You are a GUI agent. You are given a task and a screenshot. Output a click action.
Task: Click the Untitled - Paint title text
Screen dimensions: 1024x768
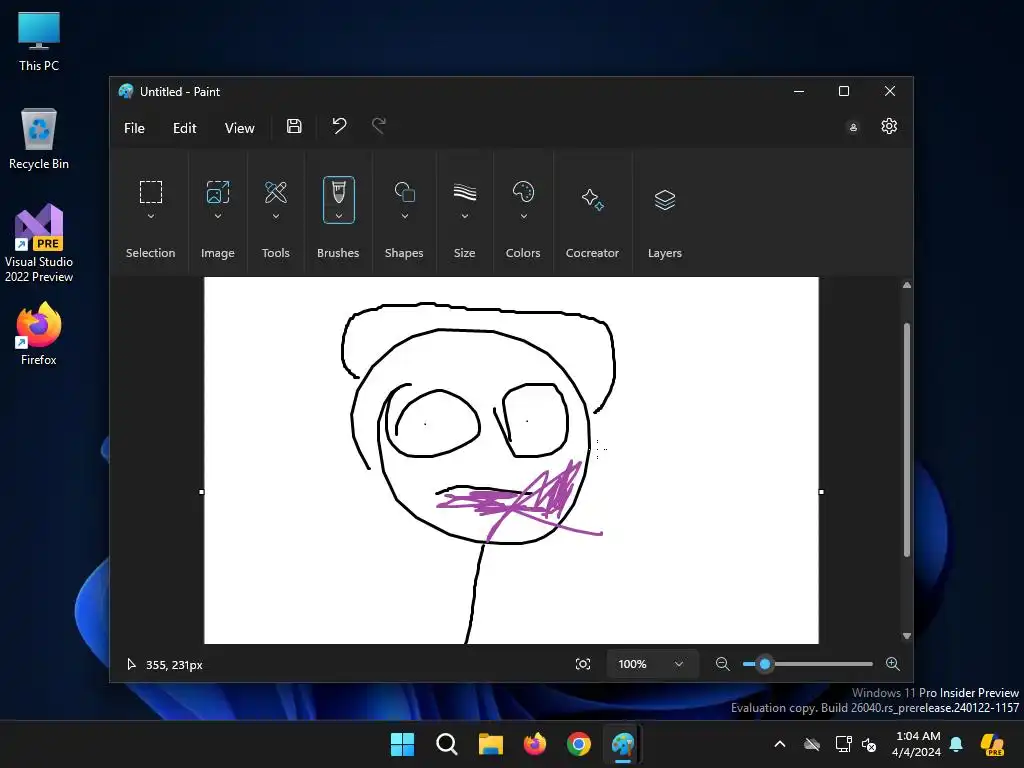pyautogui.click(x=180, y=92)
